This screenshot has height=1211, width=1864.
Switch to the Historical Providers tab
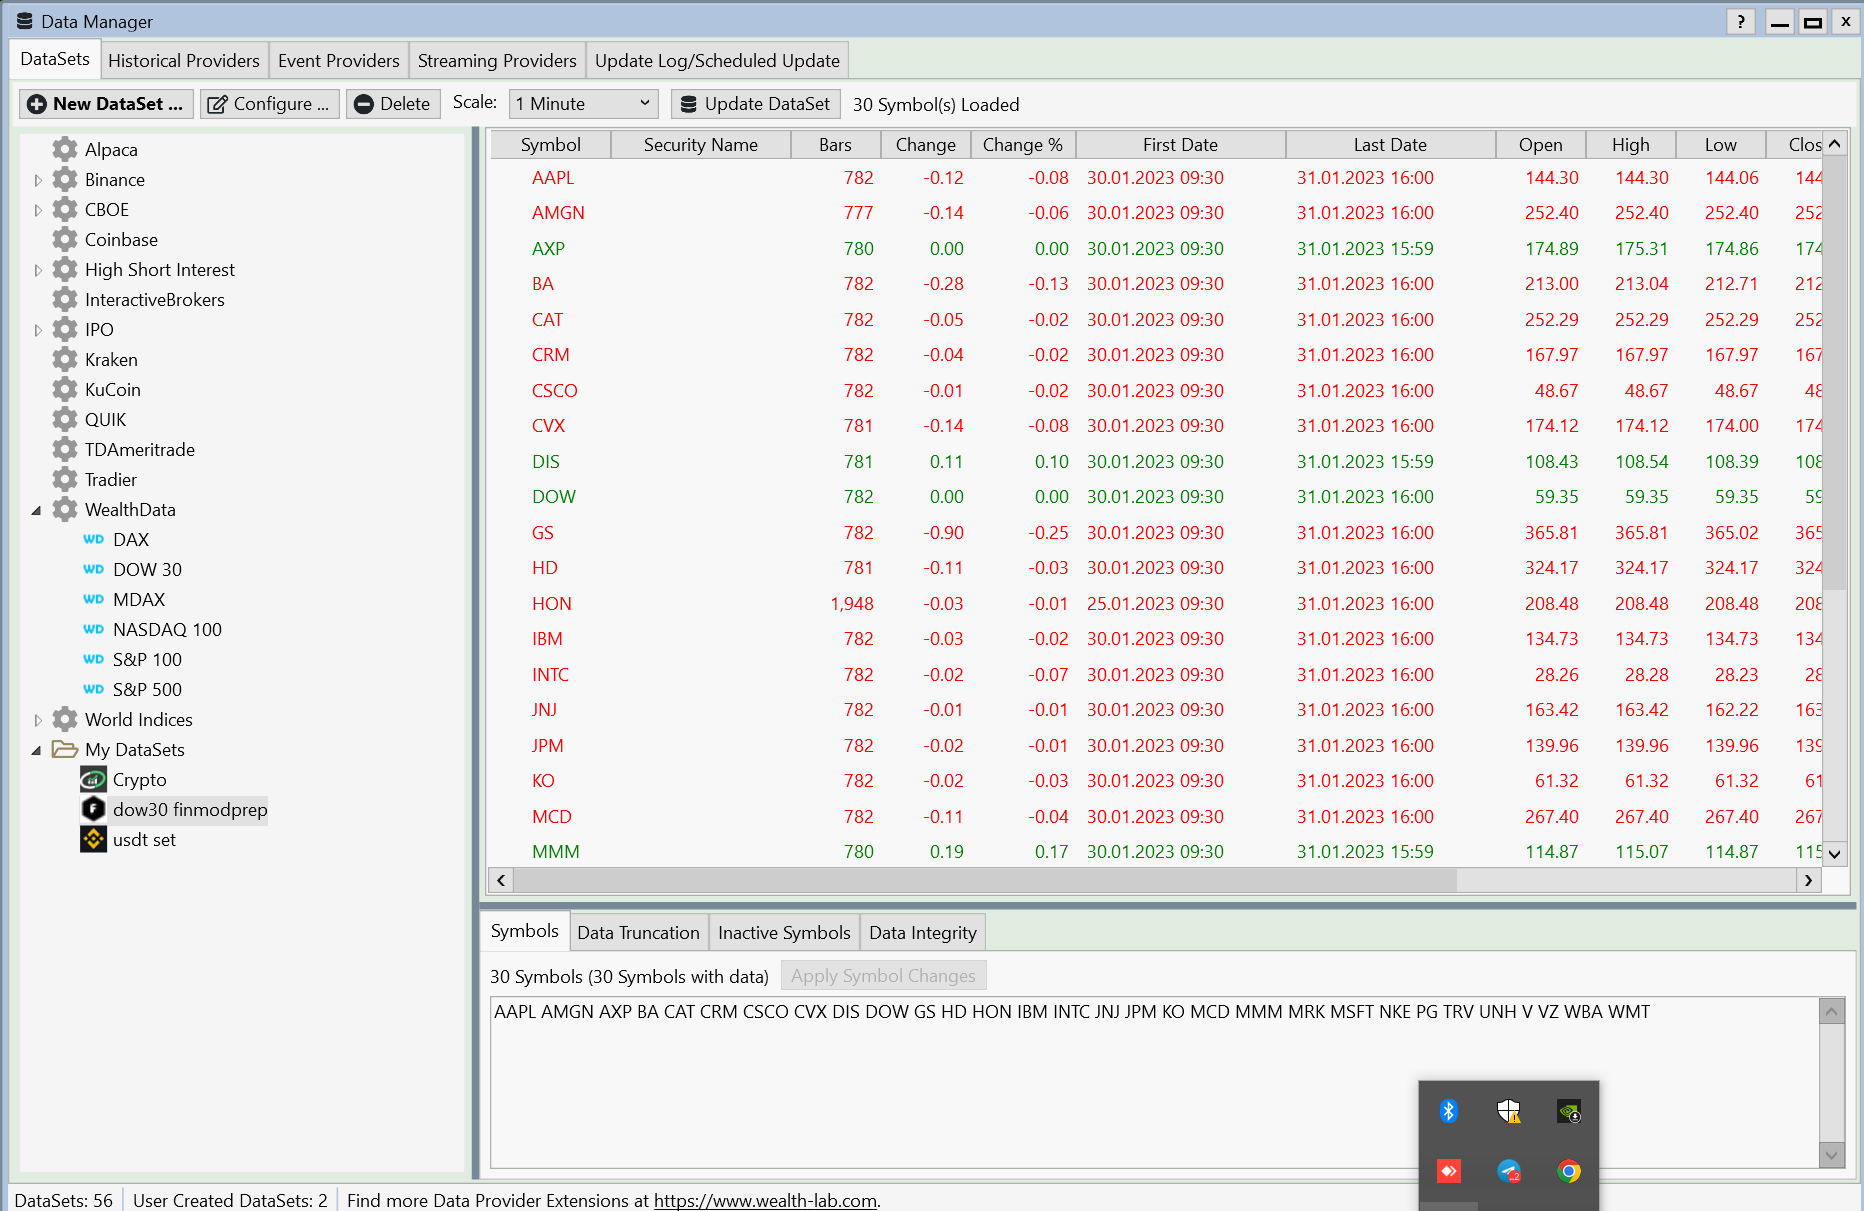tap(183, 60)
